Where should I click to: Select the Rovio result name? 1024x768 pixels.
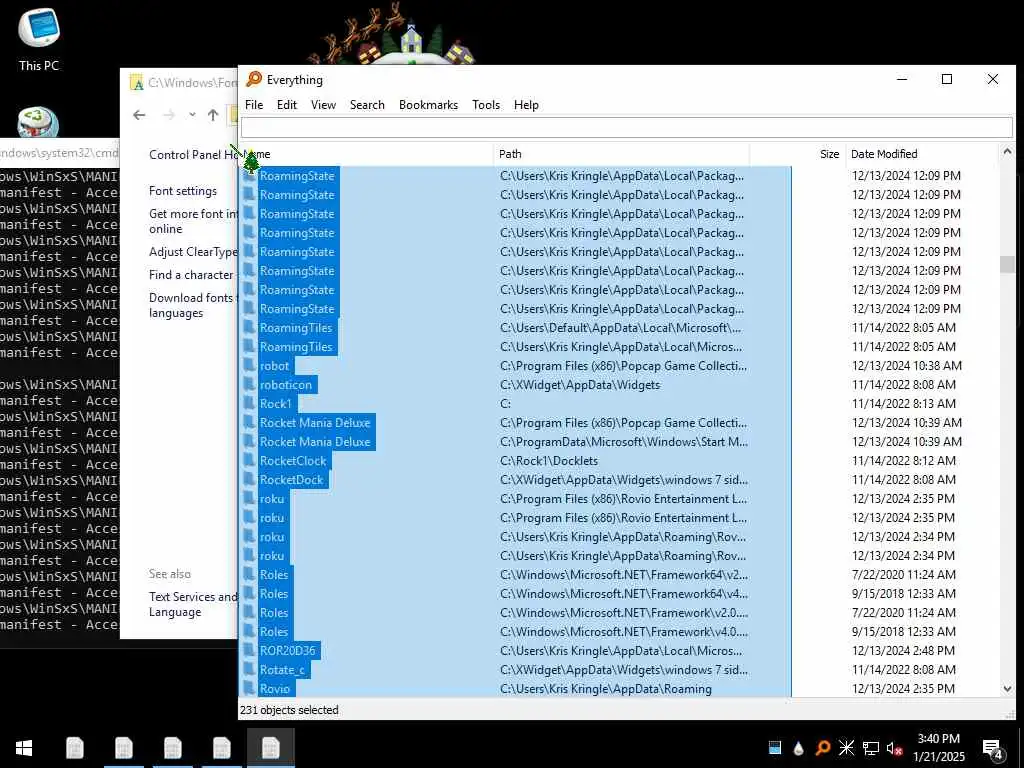pos(275,688)
